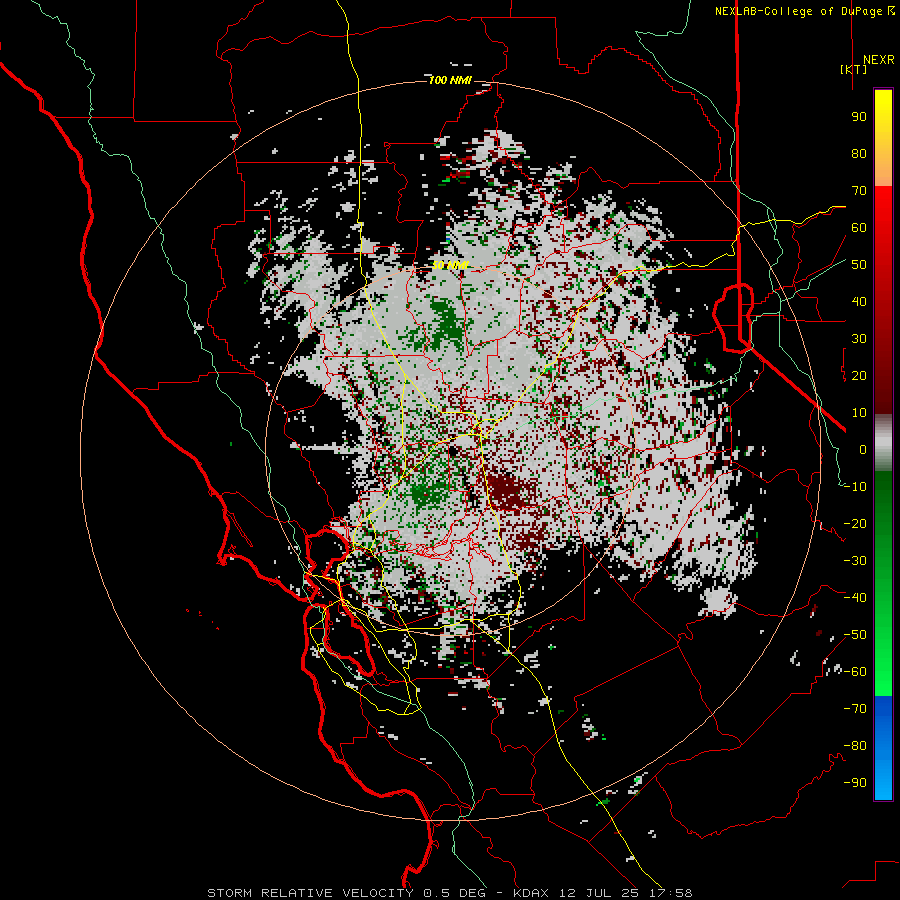This screenshot has height=900, width=900.
Task: Click the positive 10 scale label
Action: [x=859, y=413]
